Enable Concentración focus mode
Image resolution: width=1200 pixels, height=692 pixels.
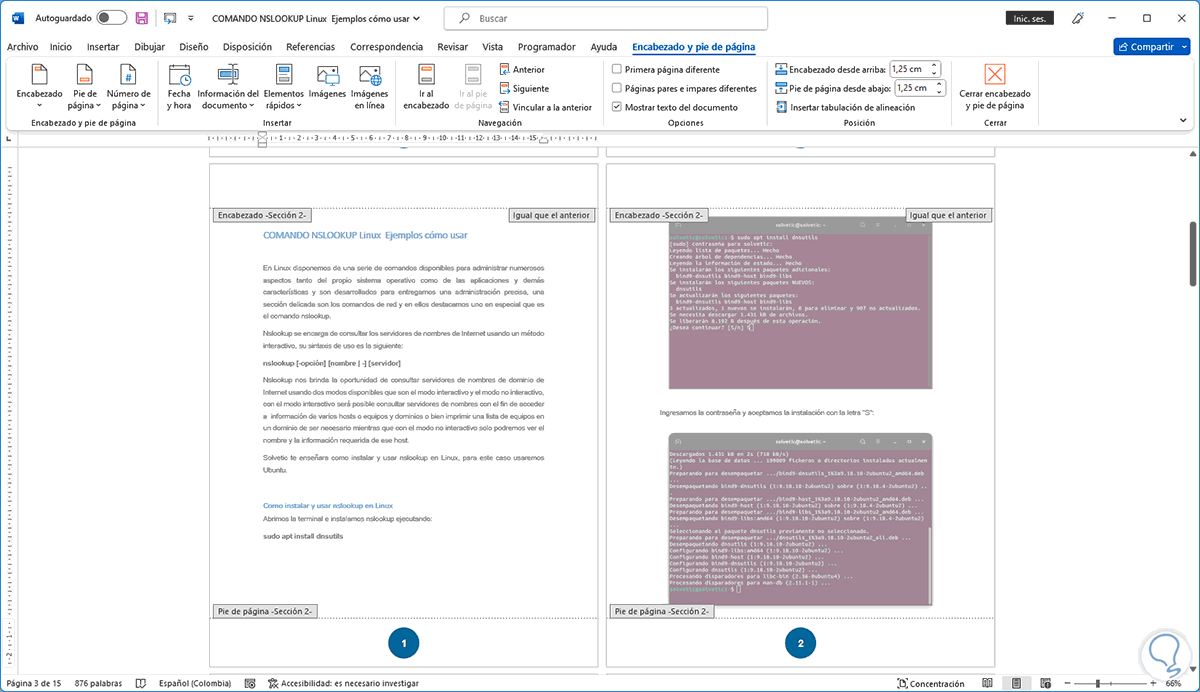[930, 684]
